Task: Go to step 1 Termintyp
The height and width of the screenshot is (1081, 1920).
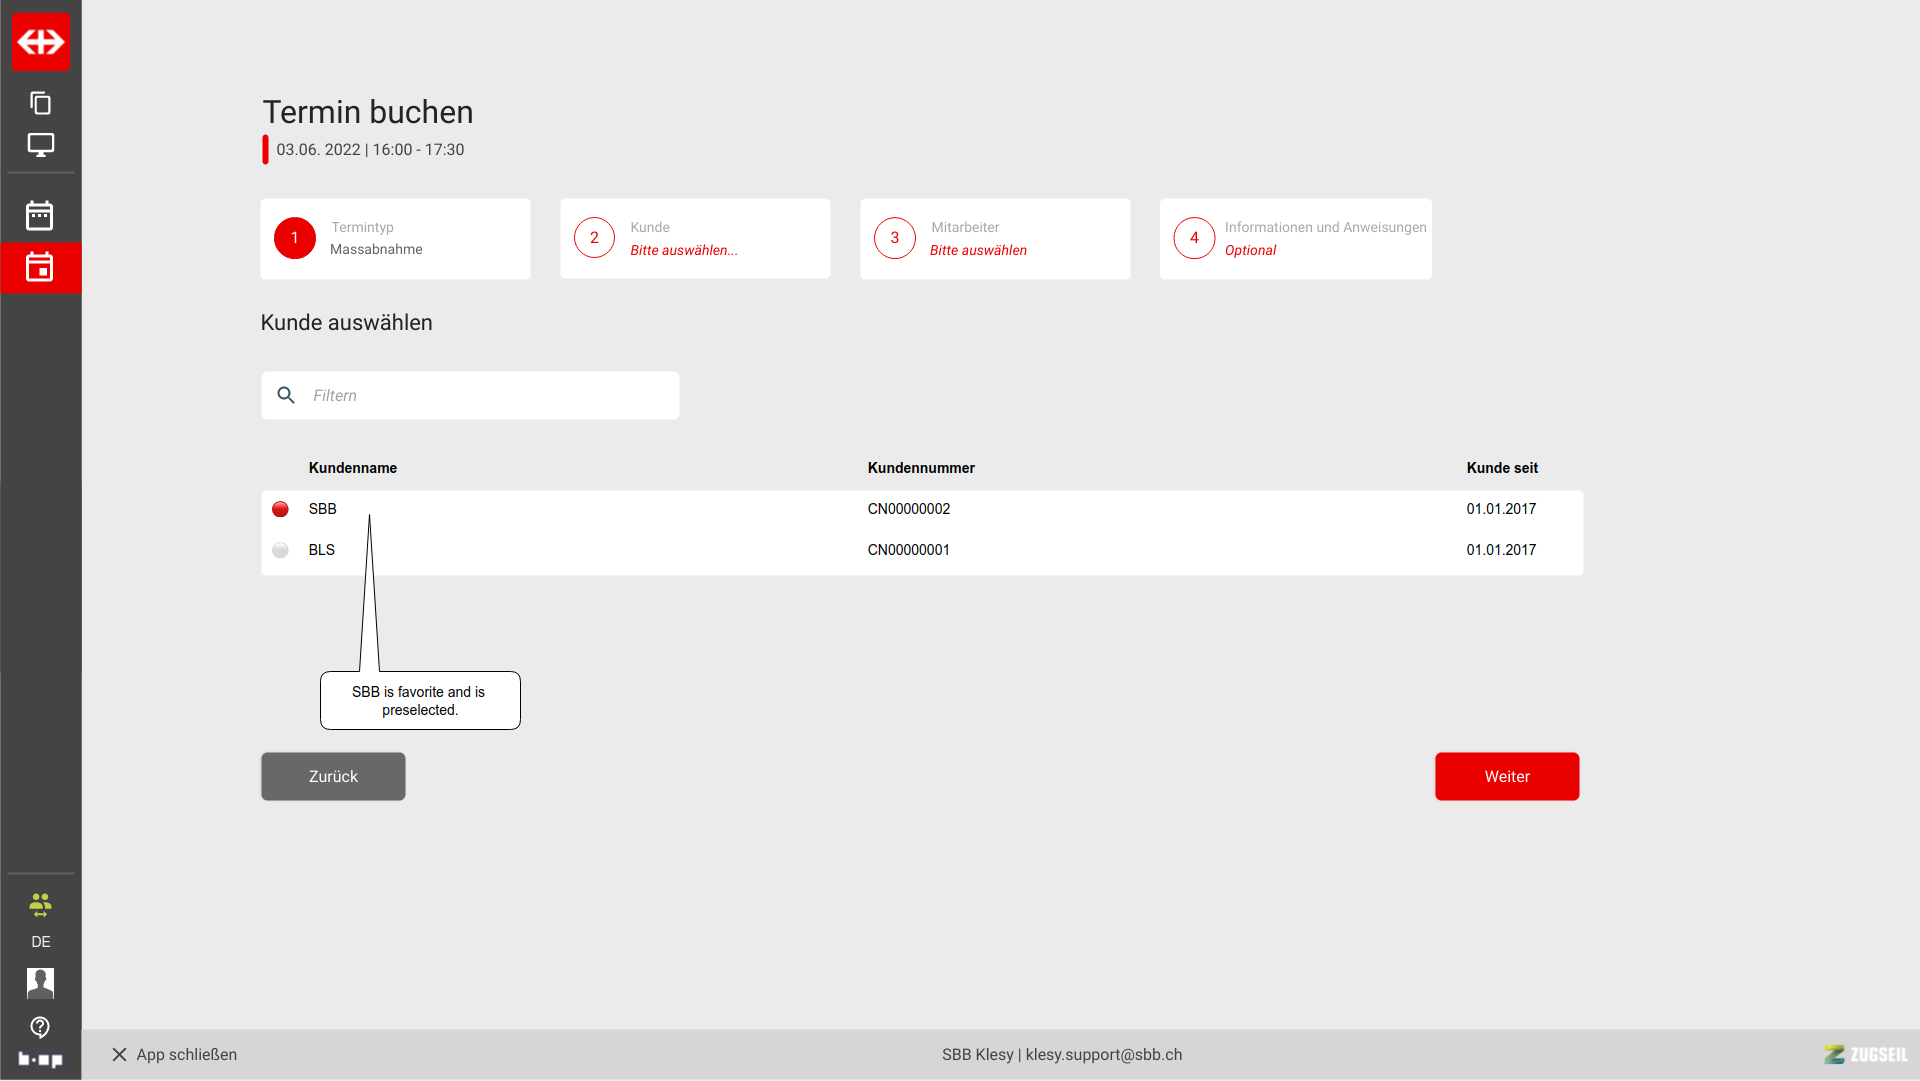Action: (x=395, y=239)
